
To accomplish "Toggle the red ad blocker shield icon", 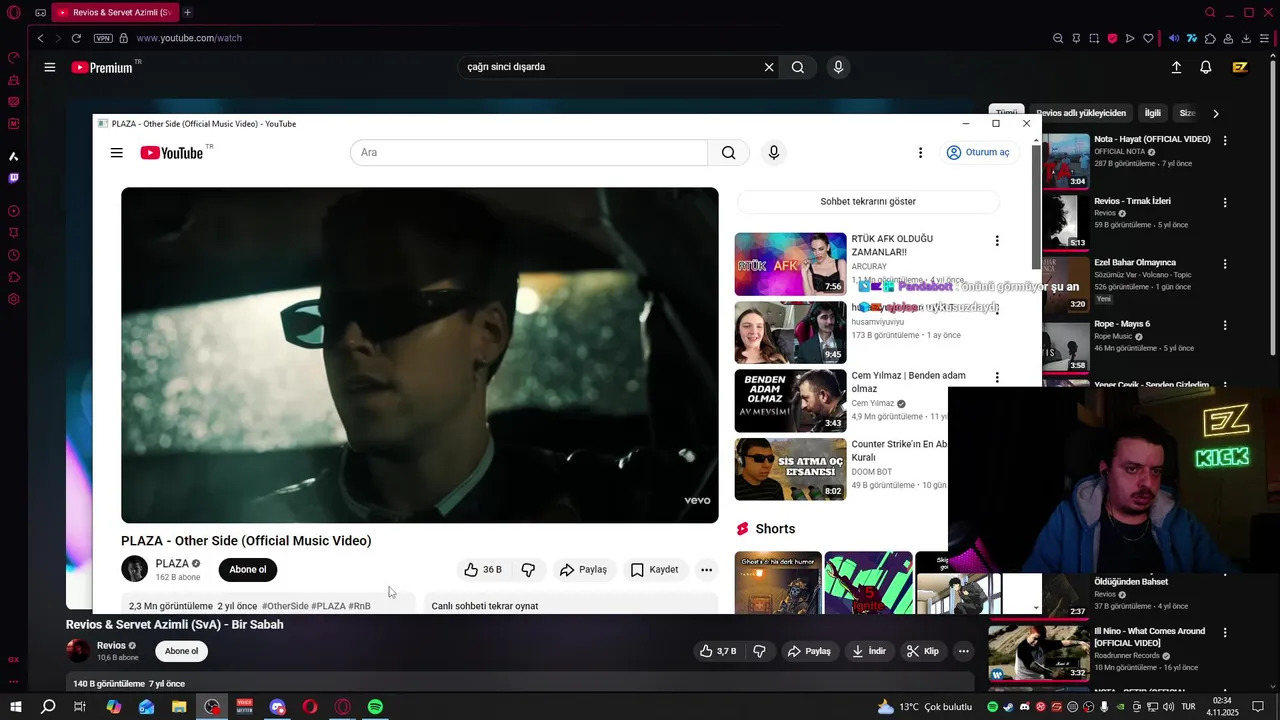I will tap(1112, 38).
